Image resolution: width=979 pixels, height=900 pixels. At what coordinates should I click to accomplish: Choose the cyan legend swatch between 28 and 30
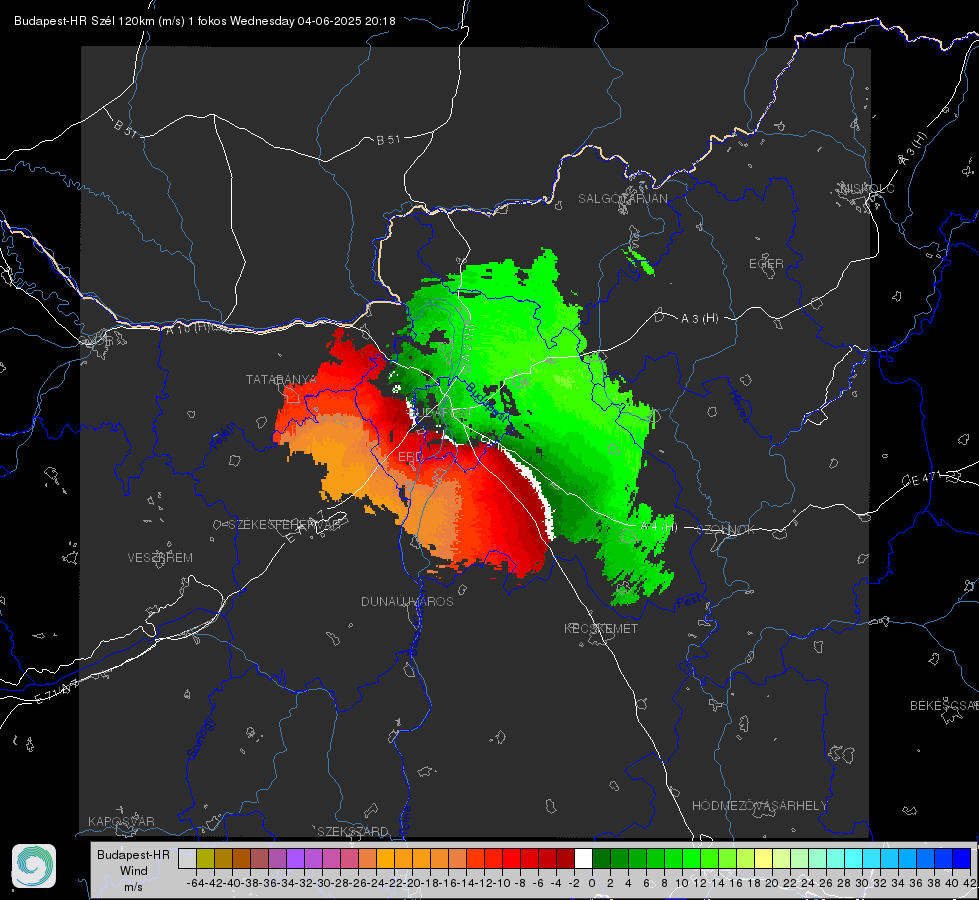(854, 858)
